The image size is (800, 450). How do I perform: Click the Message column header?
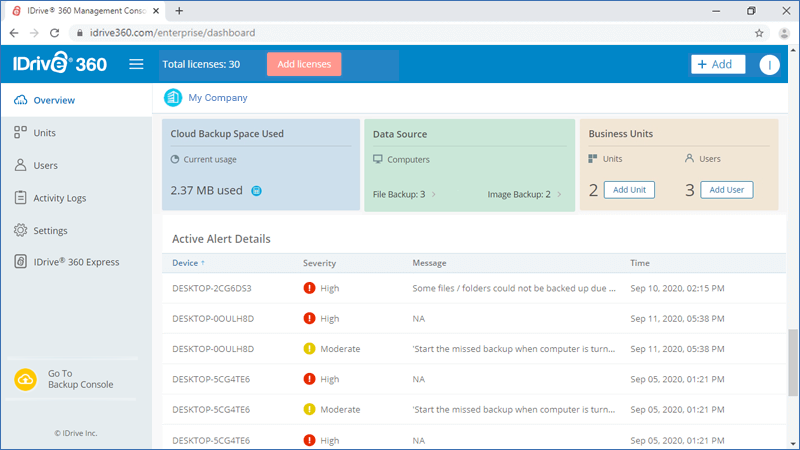(429, 263)
